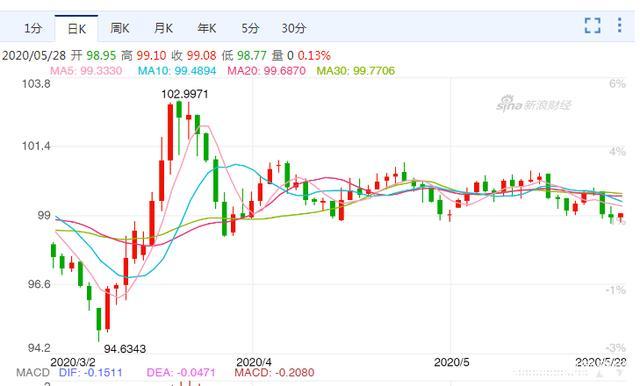This screenshot has height=386, width=640.
Task: Click the 开 98.95 open price value
Action: coord(93,55)
